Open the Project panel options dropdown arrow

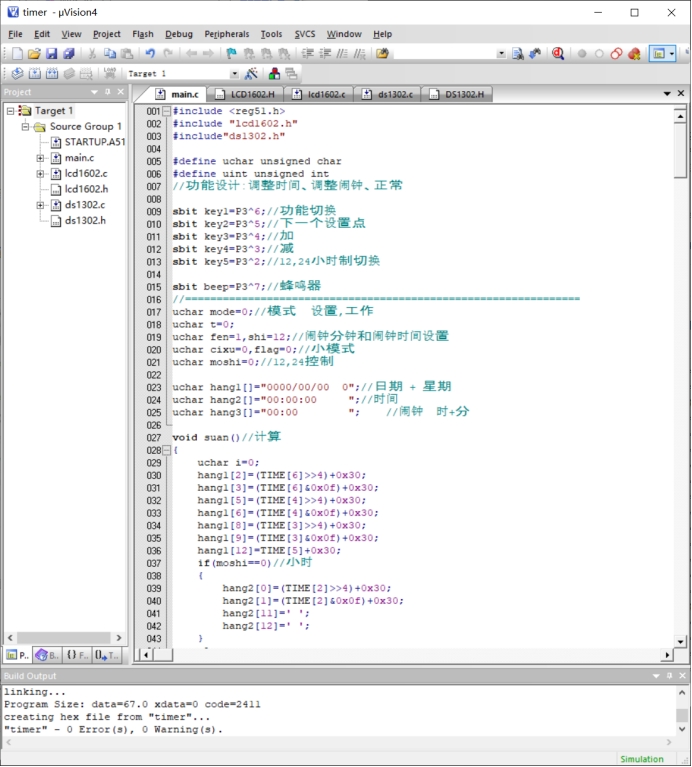point(94,92)
